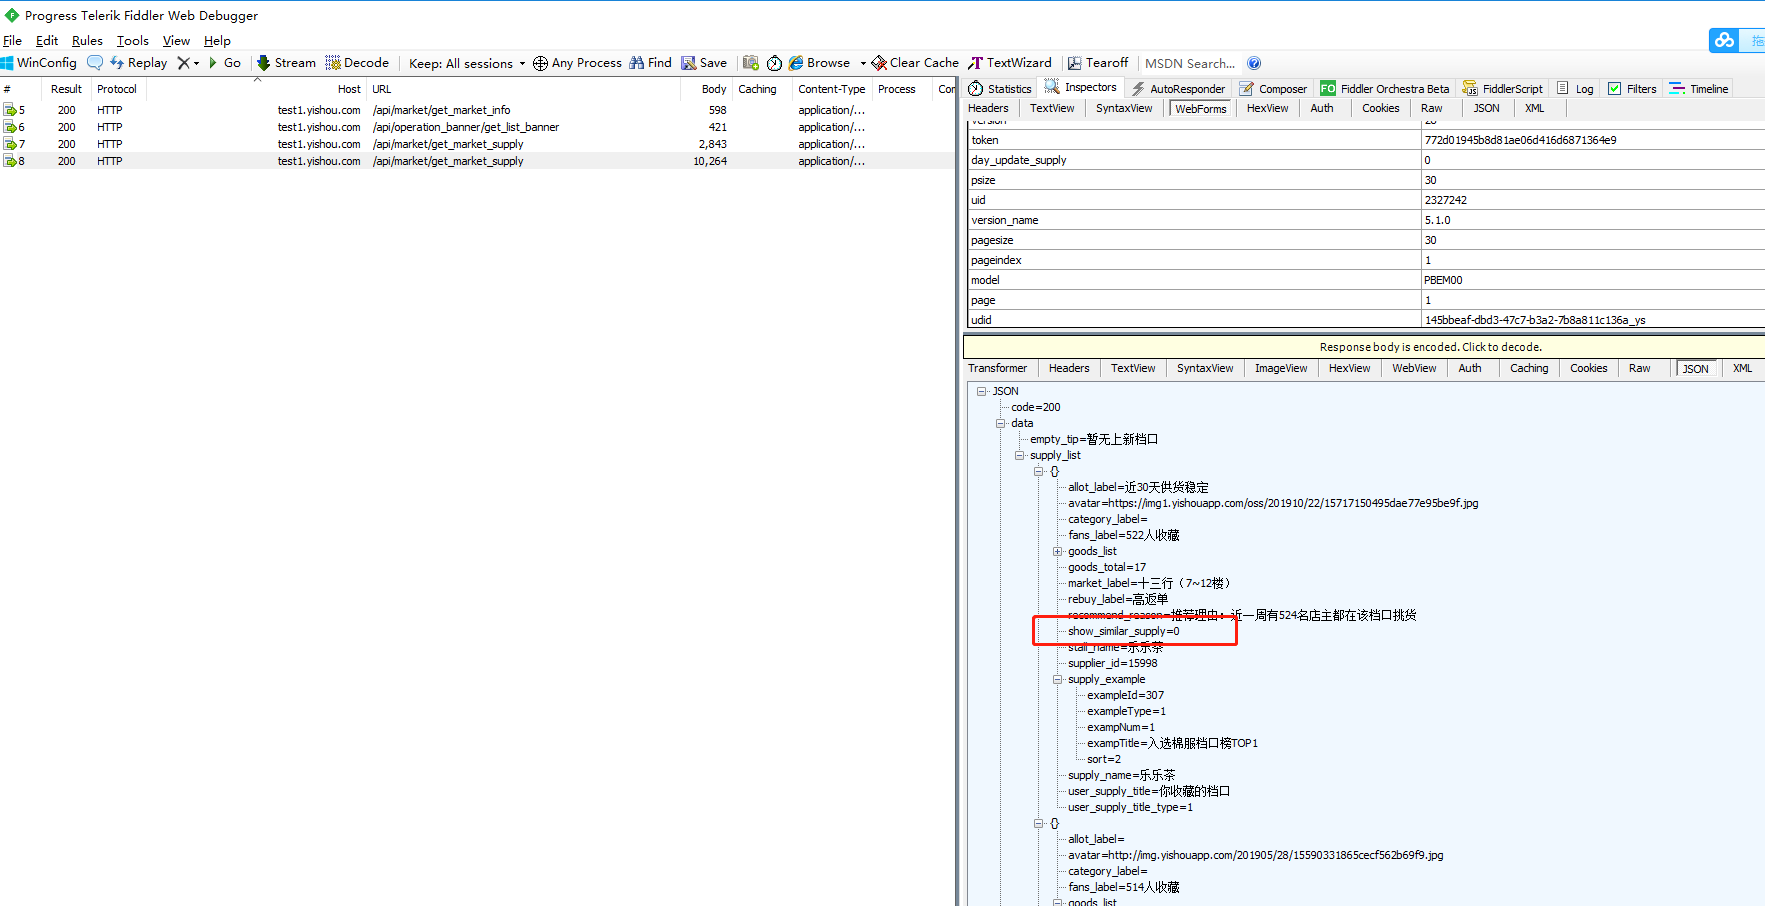The height and width of the screenshot is (906, 1765).
Task: Select session 6 get_list_banner
Action: [x=478, y=127]
